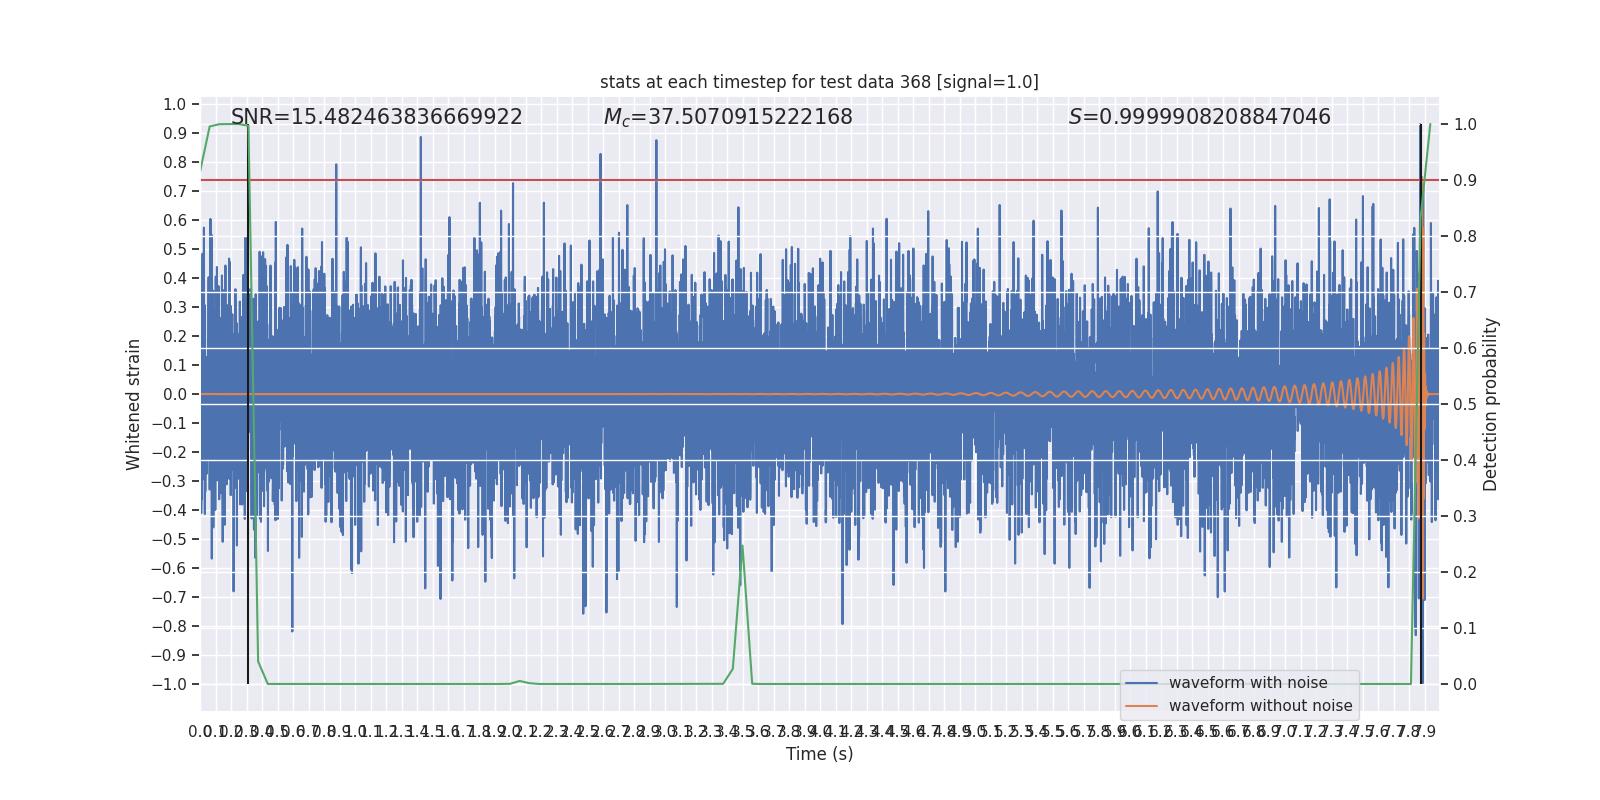This screenshot has width=1600, height=800.
Task: Click the S=0.99999 annotation text
Action: point(1199,117)
